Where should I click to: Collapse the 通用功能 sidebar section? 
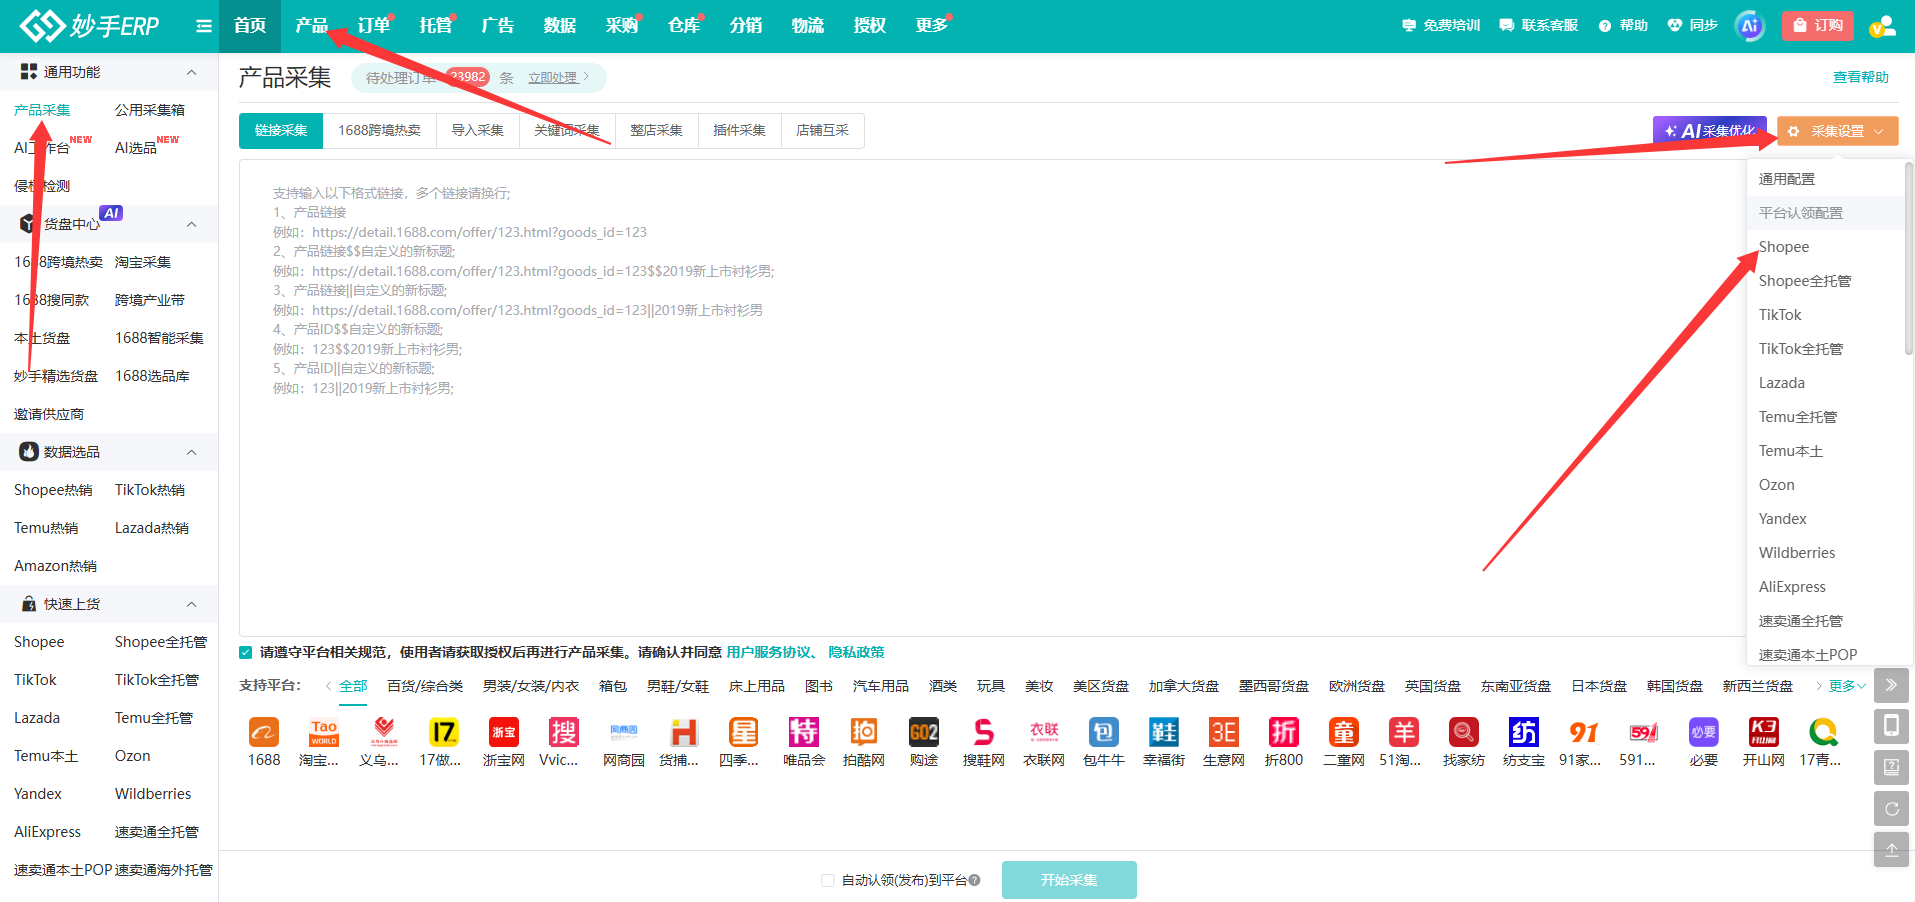(x=191, y=72)
